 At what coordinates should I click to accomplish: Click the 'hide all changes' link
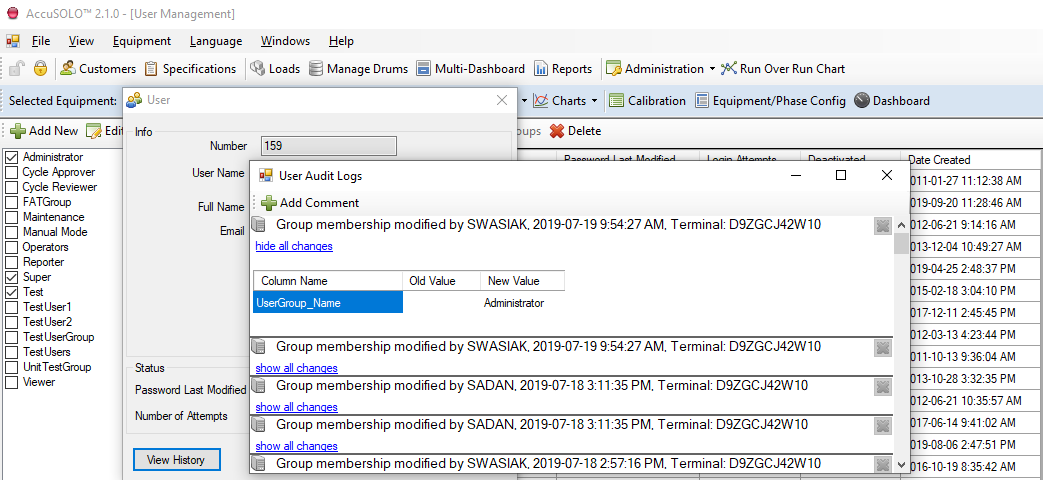(294, 246)
